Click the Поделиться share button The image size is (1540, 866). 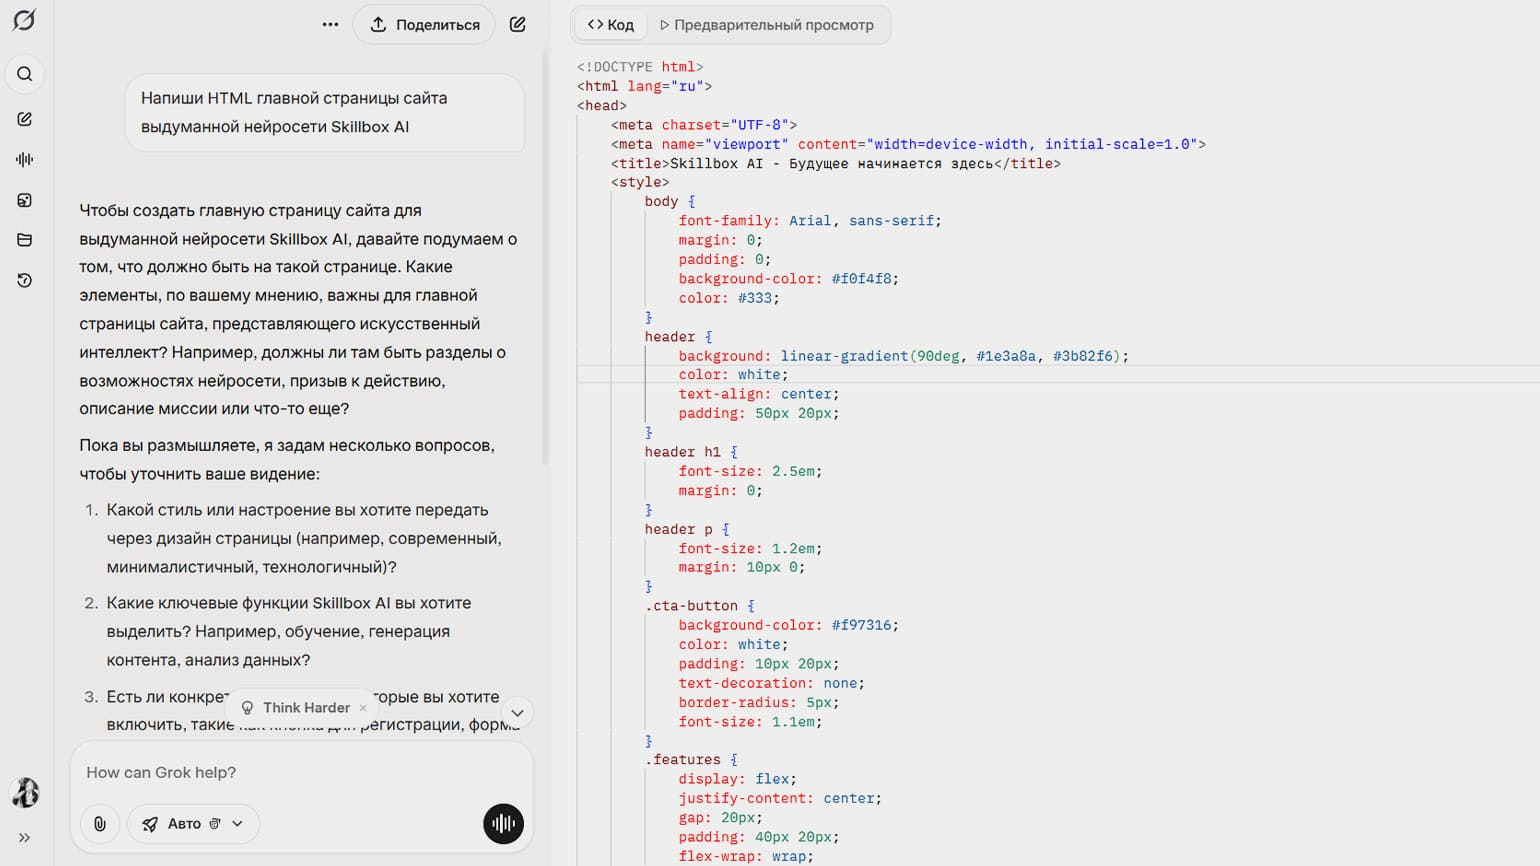coord(424,25)
